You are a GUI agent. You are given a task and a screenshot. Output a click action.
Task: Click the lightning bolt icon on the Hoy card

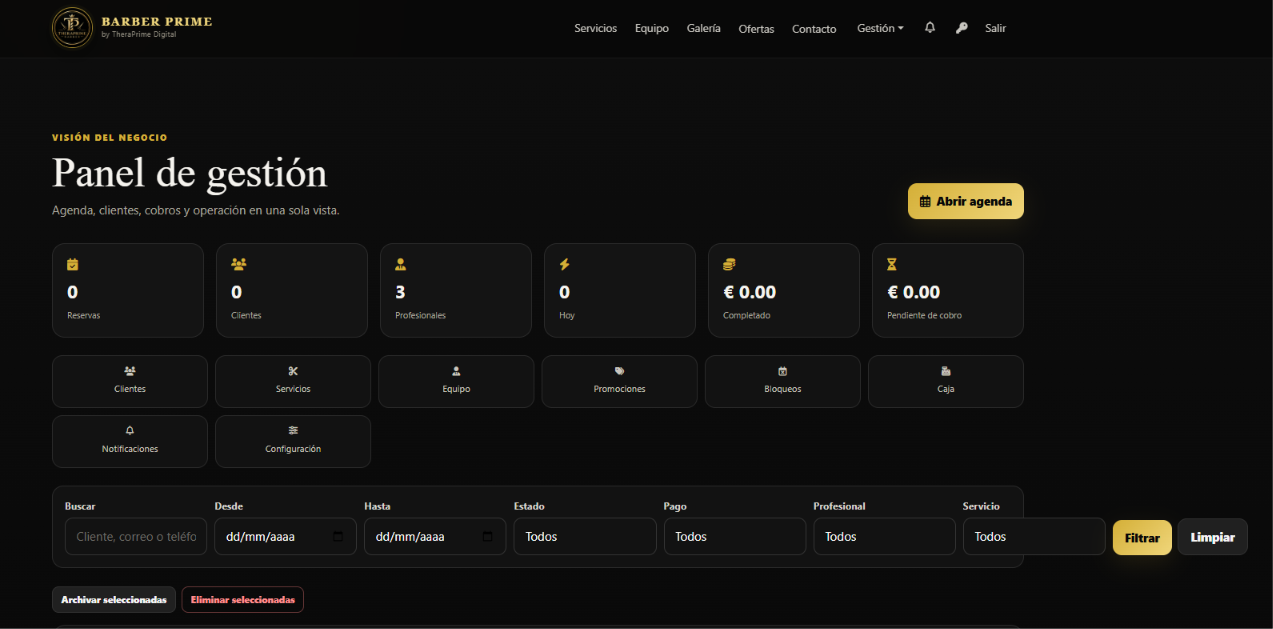[564, 264]
